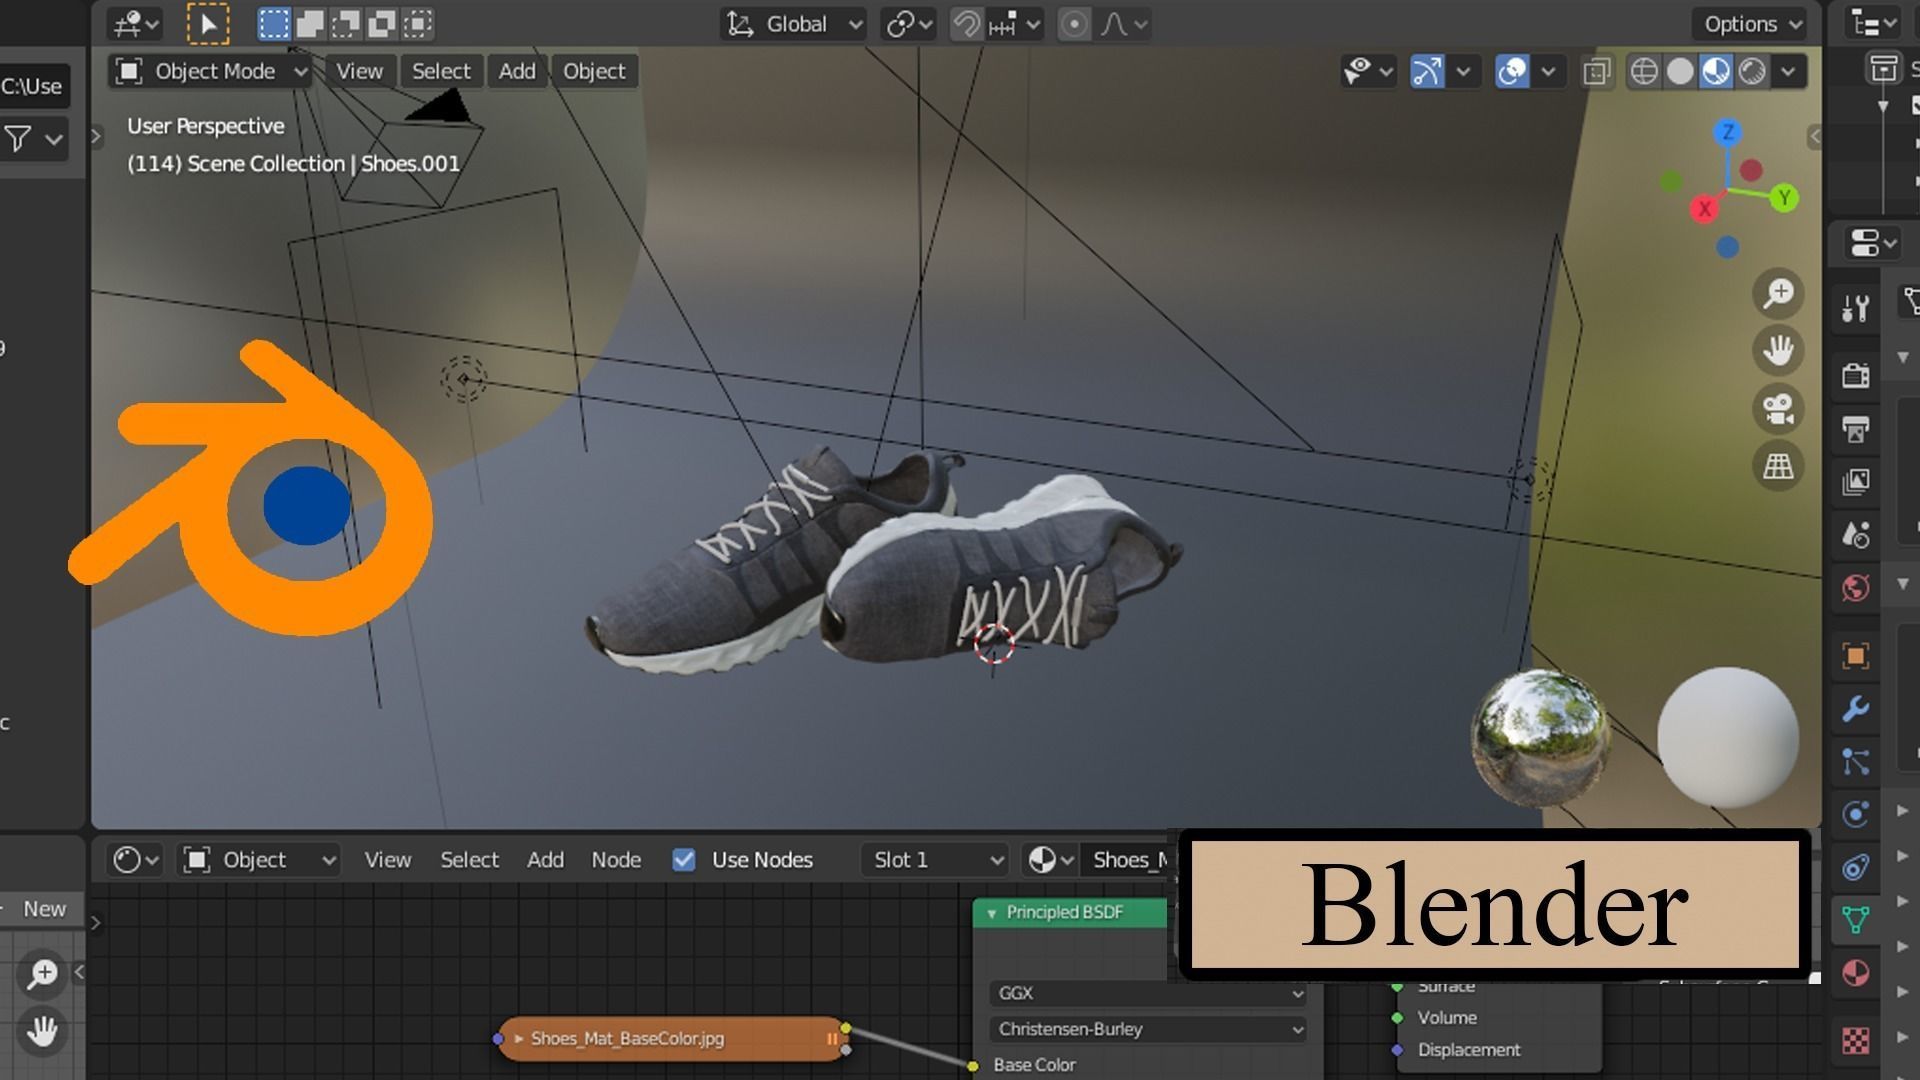Collapse the Principled BSDF node
Image resolution: width=1920 pixels, height=1080 pixels.
tap(992, 913)
